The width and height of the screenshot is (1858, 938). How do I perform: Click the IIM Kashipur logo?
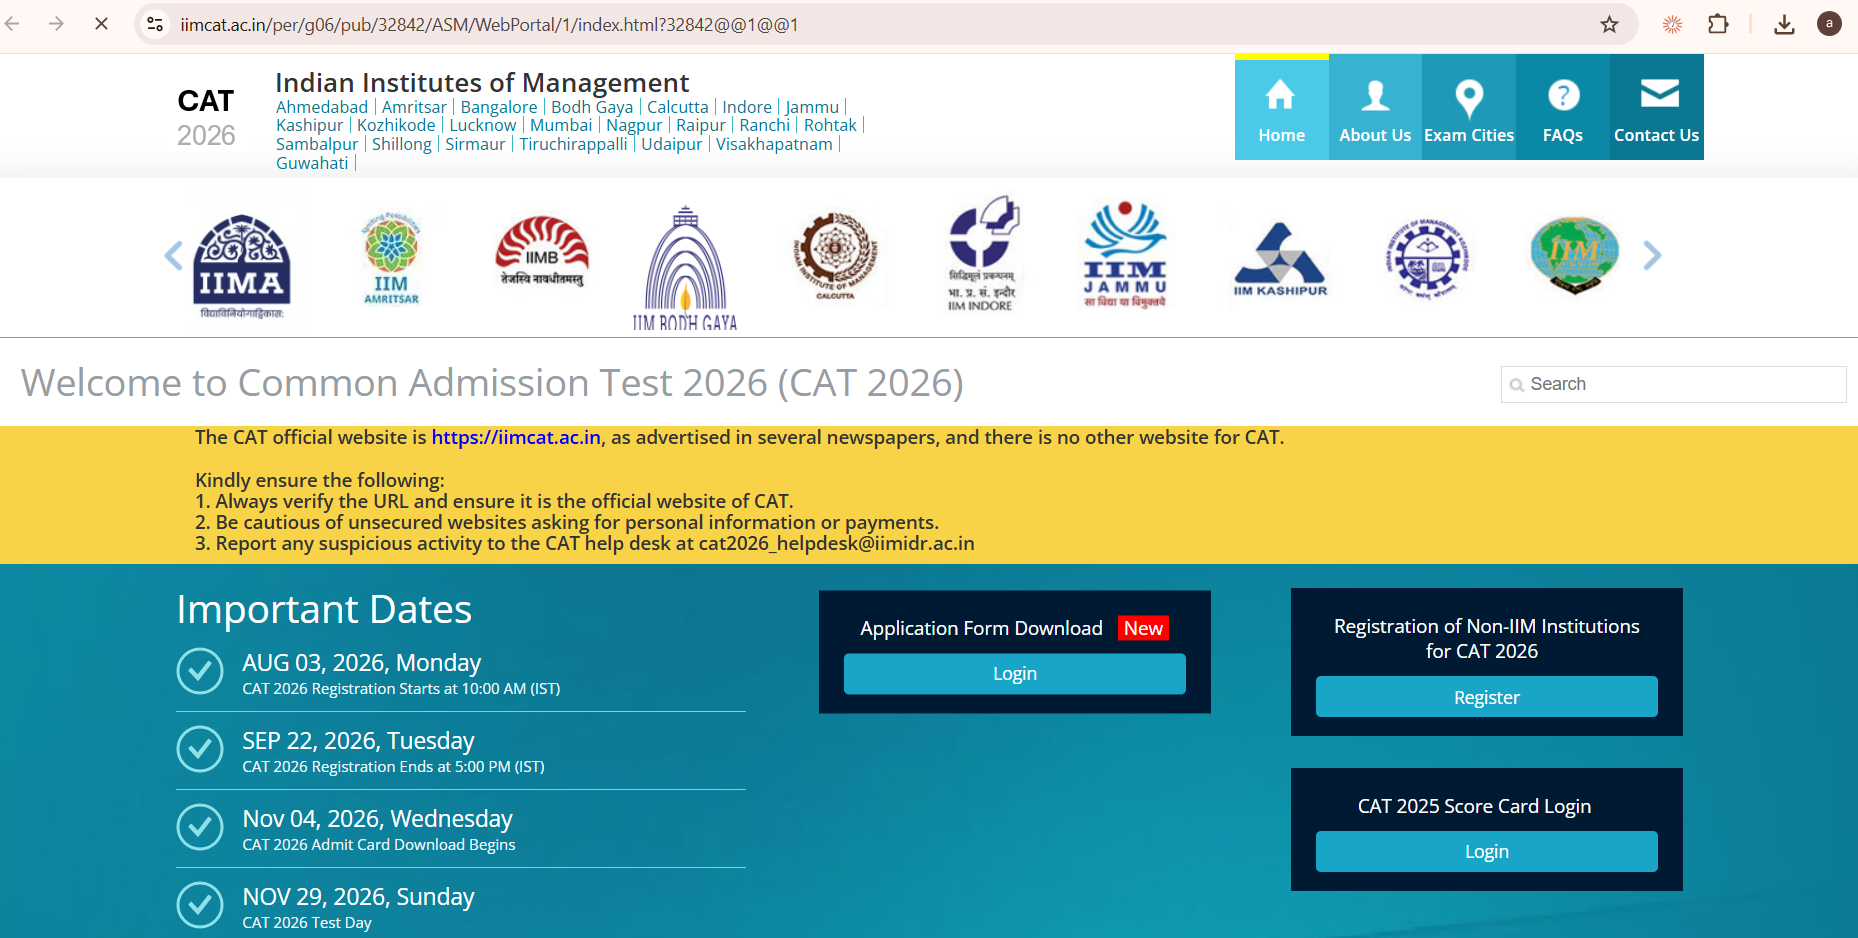[x=1280, y=260]
